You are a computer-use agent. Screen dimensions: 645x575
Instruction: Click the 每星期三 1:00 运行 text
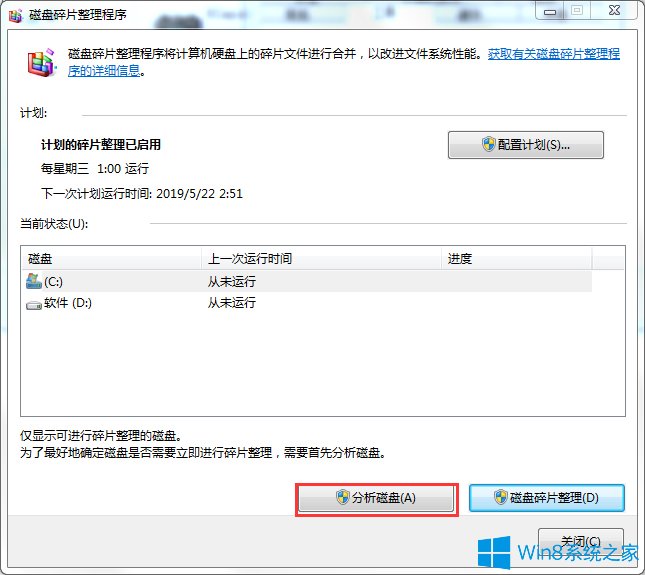coord(95,169)
